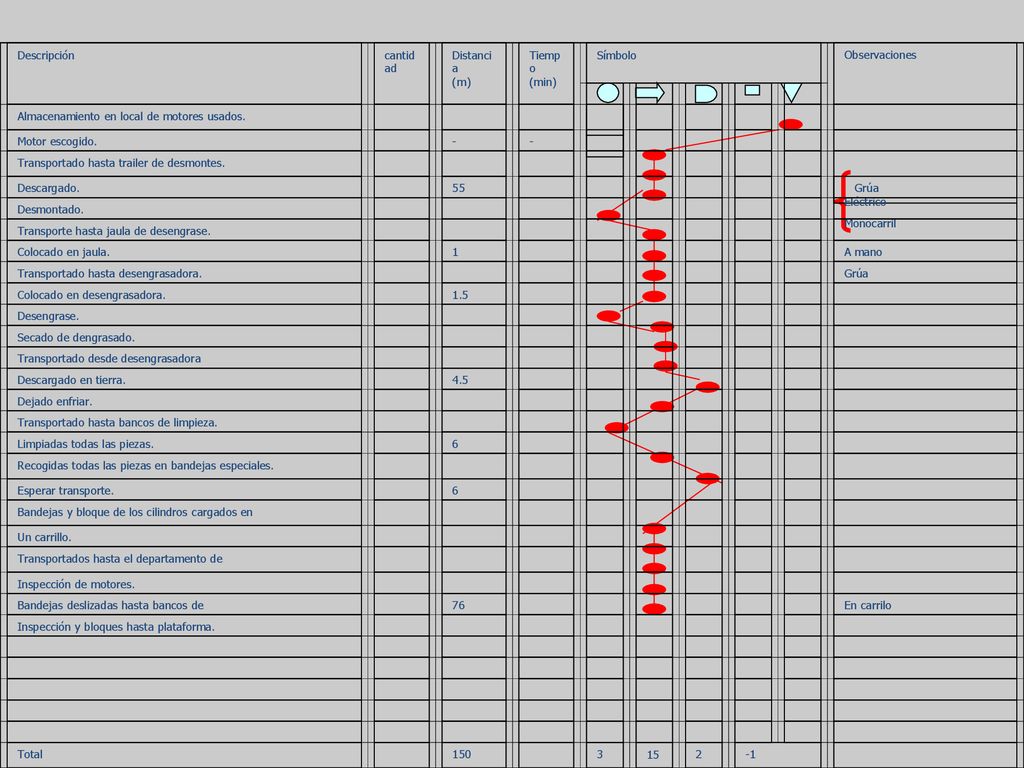Click the '-1' total value
This screenshot has width=1024, height=768.
pos(750,754)
